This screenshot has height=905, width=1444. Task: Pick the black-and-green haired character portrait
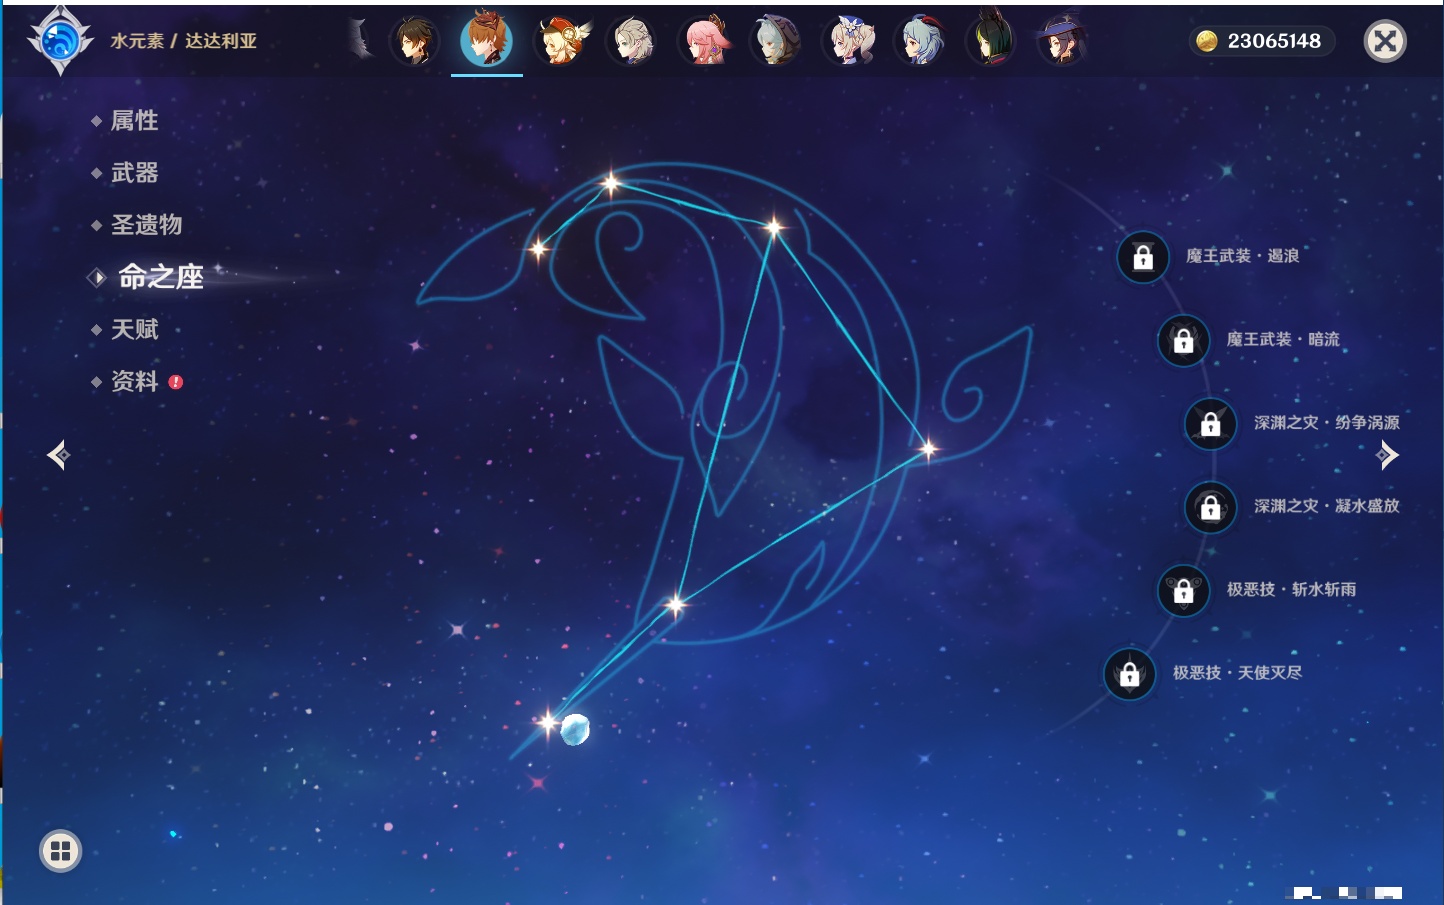(991, 40)
